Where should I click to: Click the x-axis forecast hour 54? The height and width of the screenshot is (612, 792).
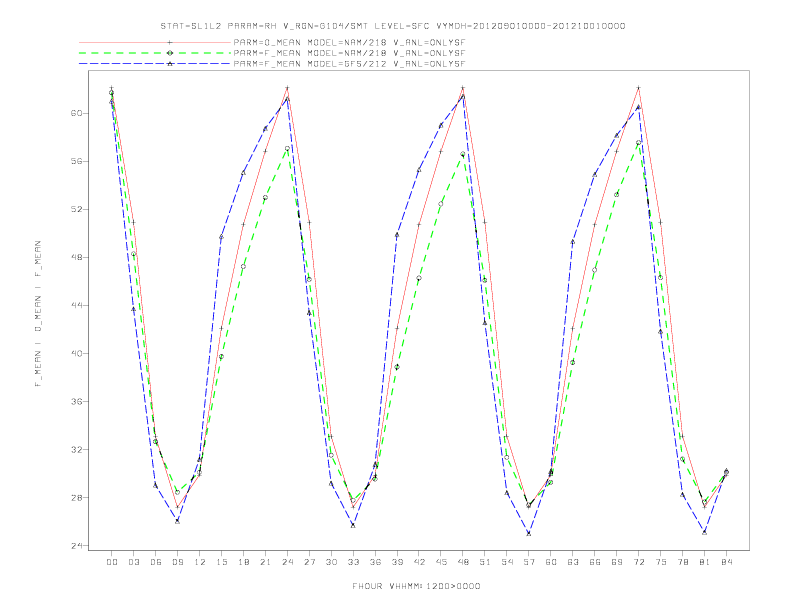pos(507,562)
